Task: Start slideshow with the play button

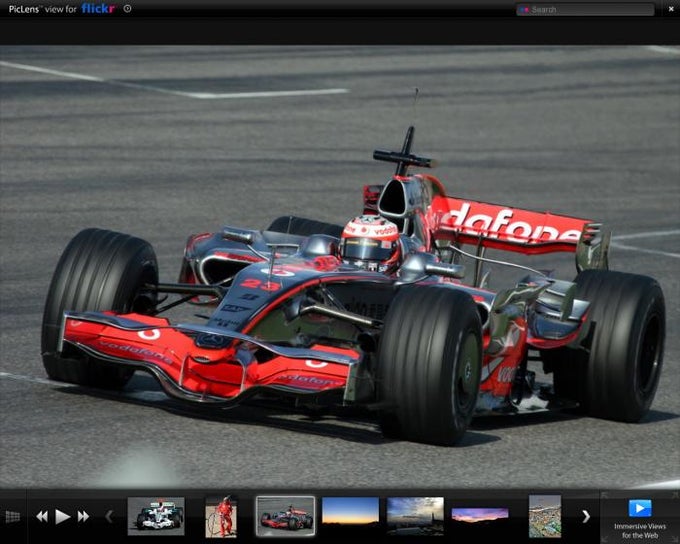Action: point(62,517)
